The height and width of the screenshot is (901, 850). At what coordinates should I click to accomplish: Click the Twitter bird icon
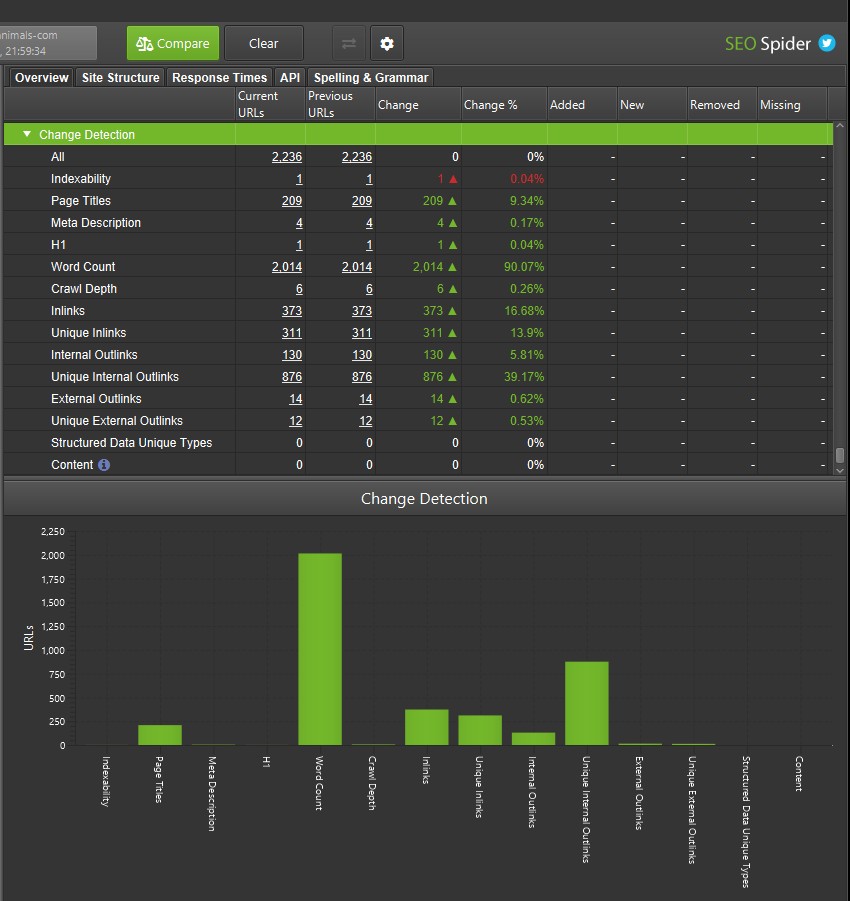(x=829, y=44)
